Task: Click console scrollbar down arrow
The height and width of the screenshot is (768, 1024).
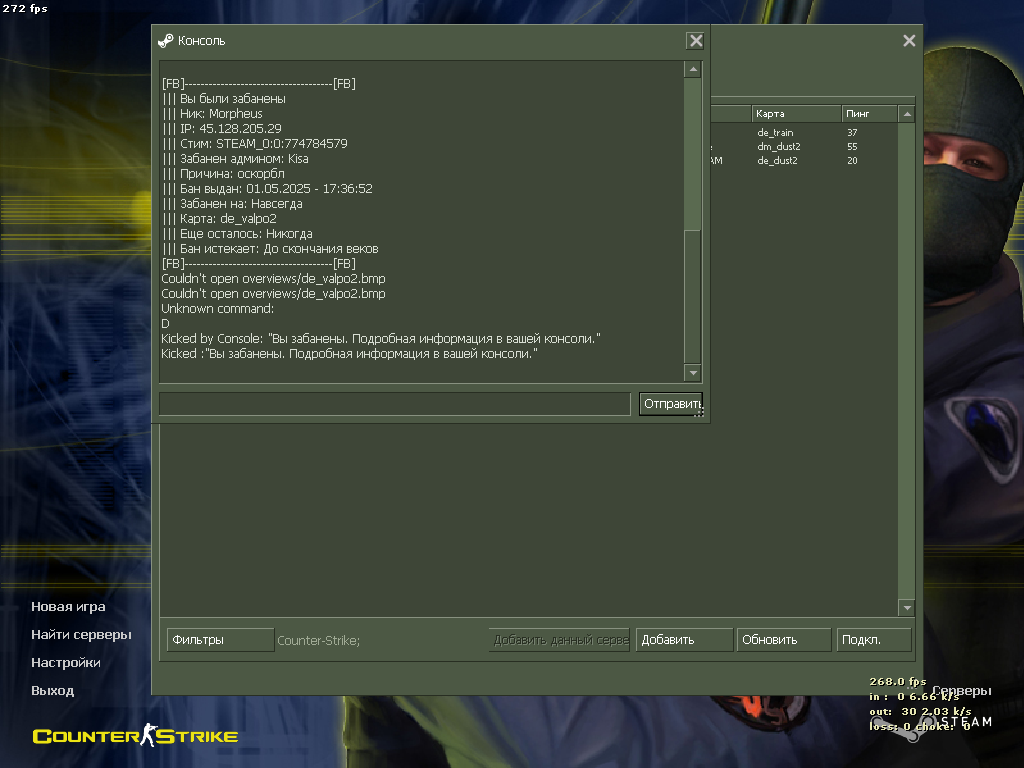Action: pos(693,373)
